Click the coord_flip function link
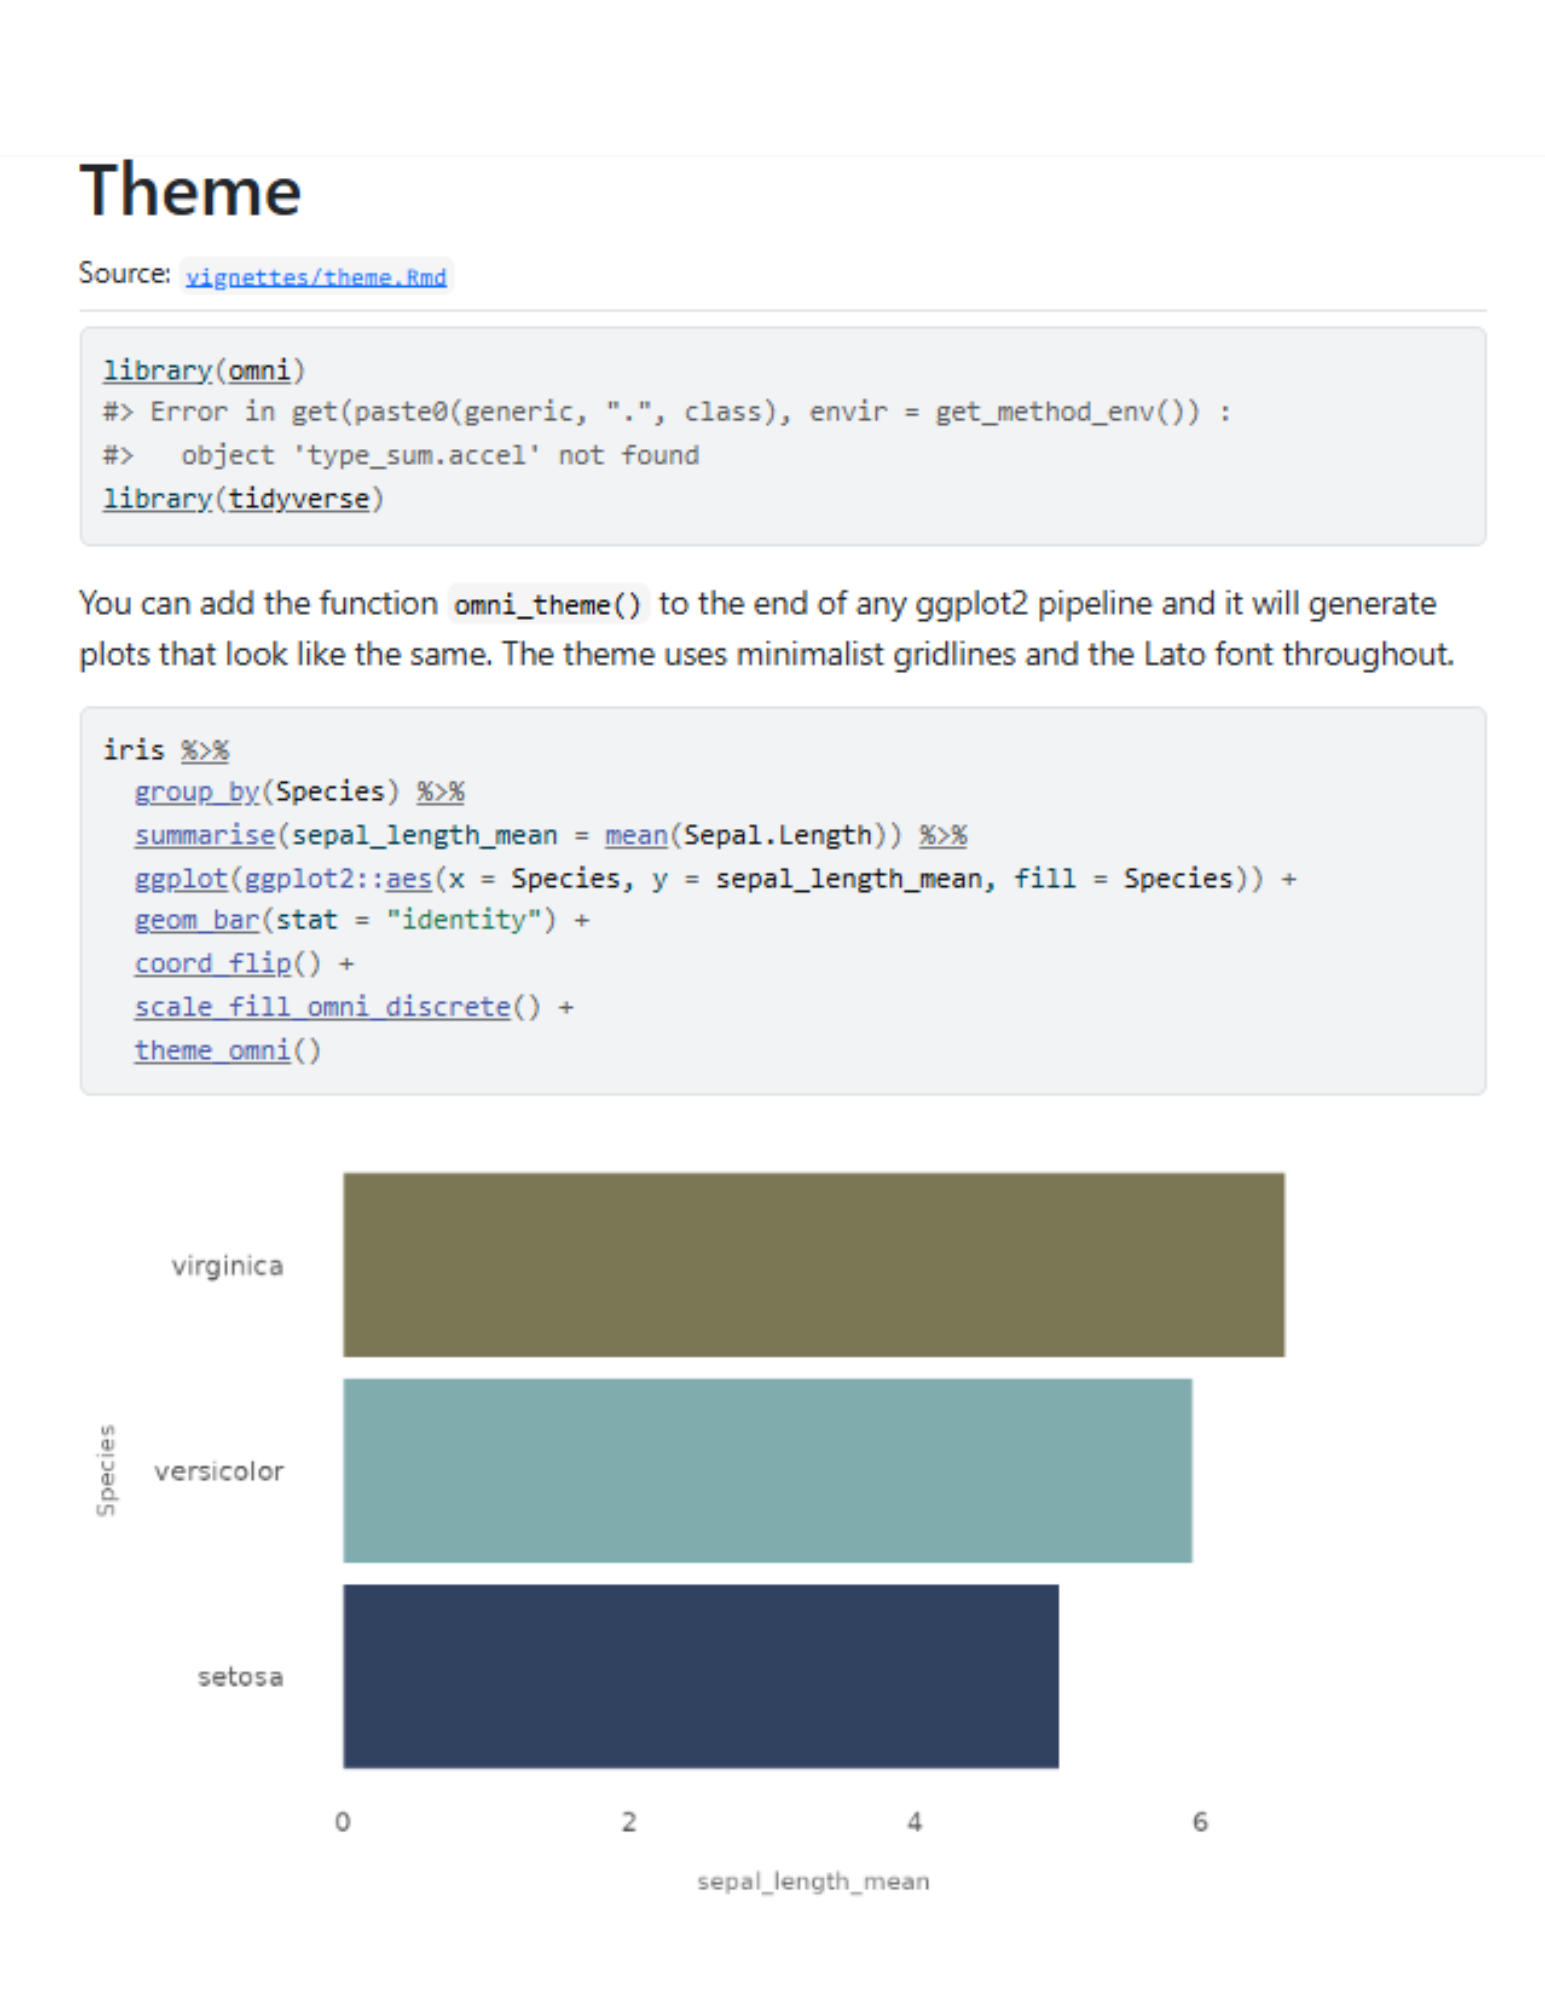The image size is (1545, 2000). click(x=213, y=964)
